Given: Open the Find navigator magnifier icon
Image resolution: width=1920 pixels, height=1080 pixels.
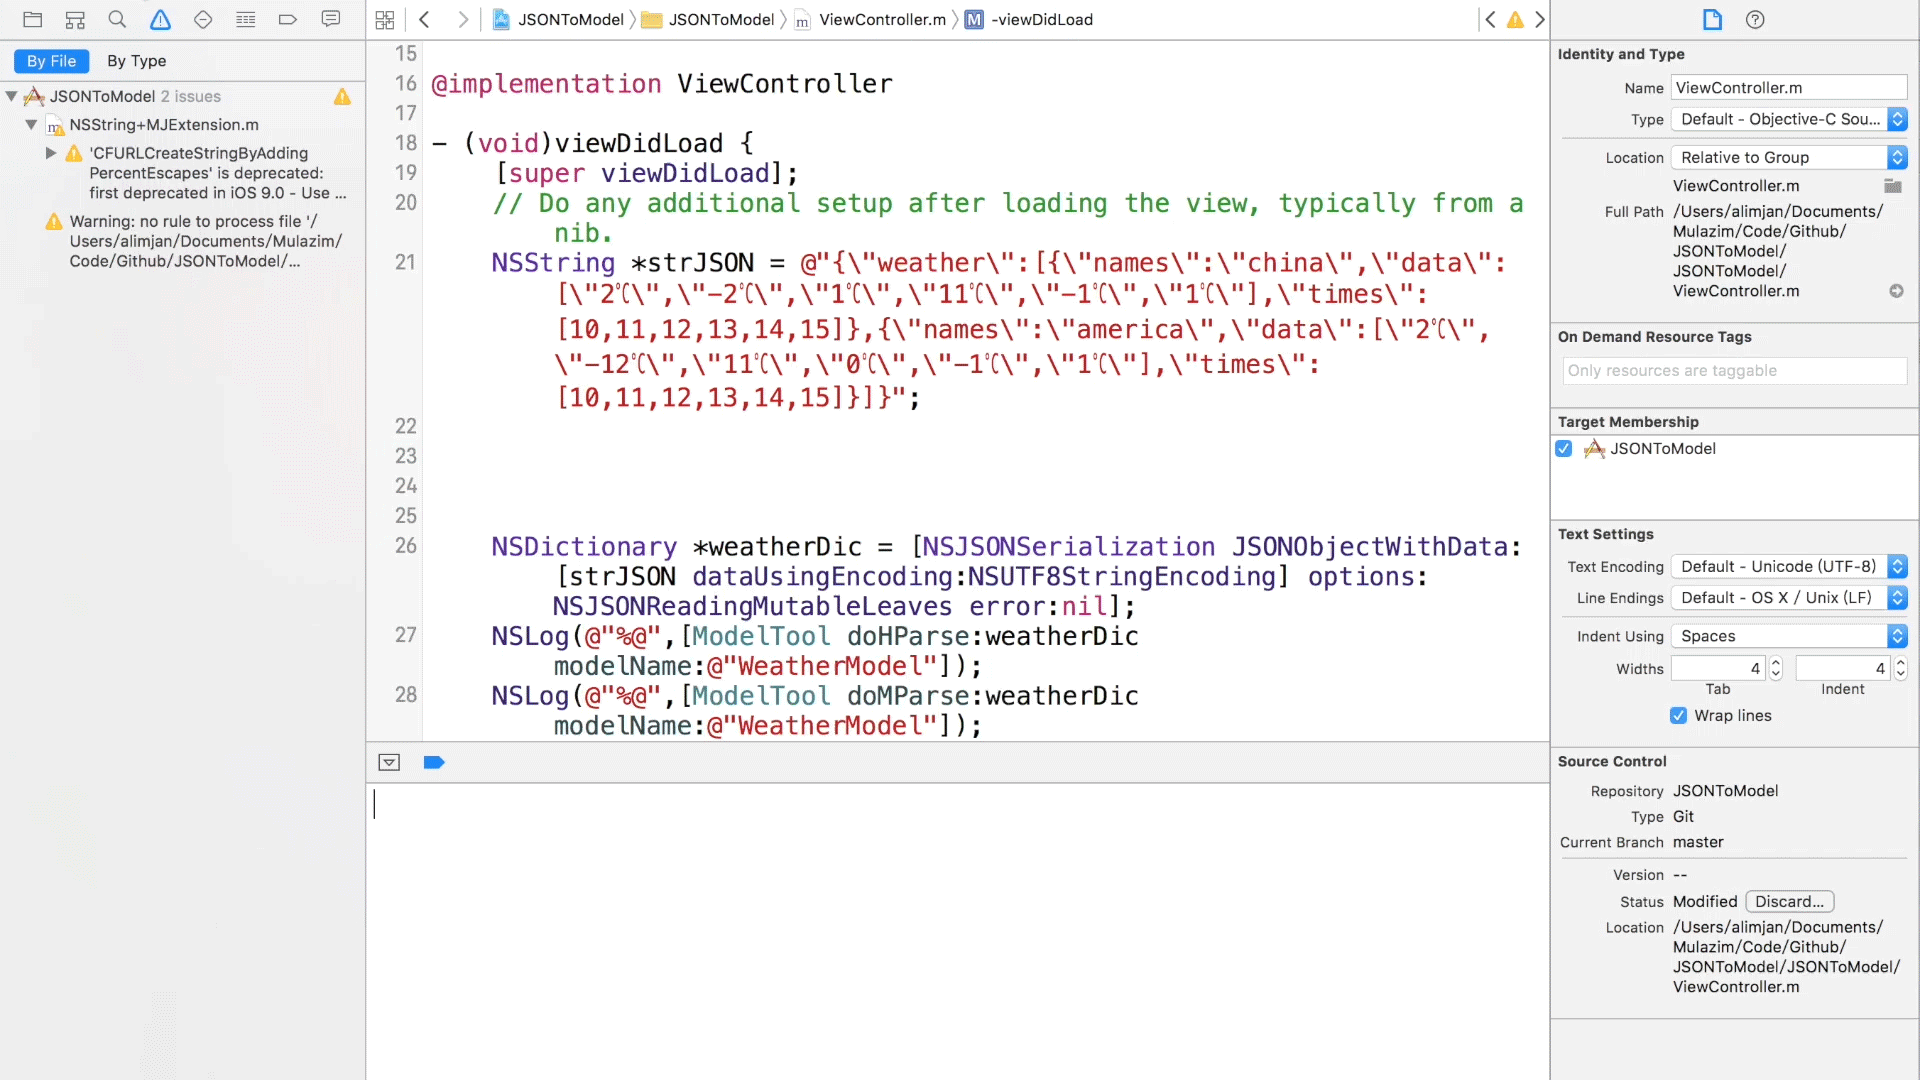Looking at the screenshot, I should [x=117, y=19].
